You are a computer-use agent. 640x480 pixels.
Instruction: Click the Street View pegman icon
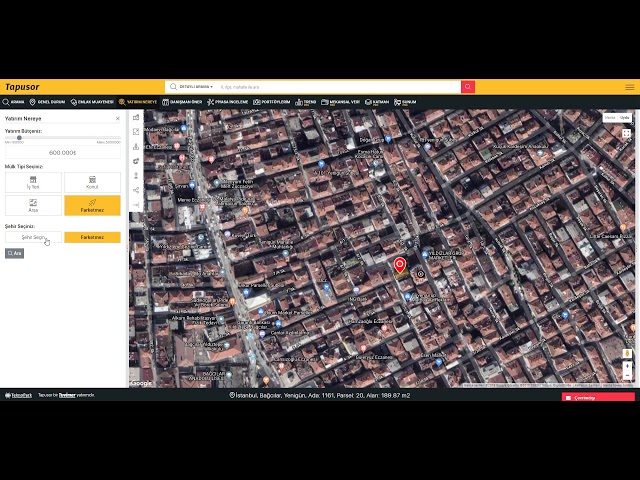(x=627, y=353)
